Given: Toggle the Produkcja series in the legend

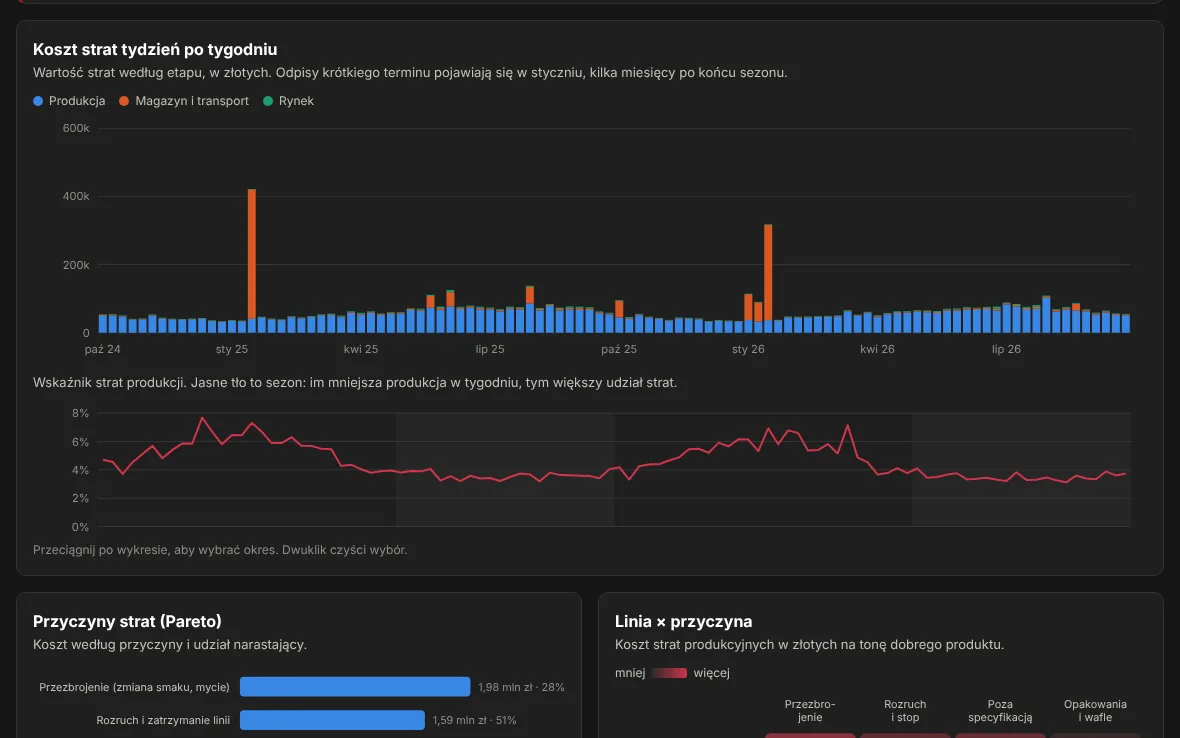Looking at the screenshot, I should [69, 101].
